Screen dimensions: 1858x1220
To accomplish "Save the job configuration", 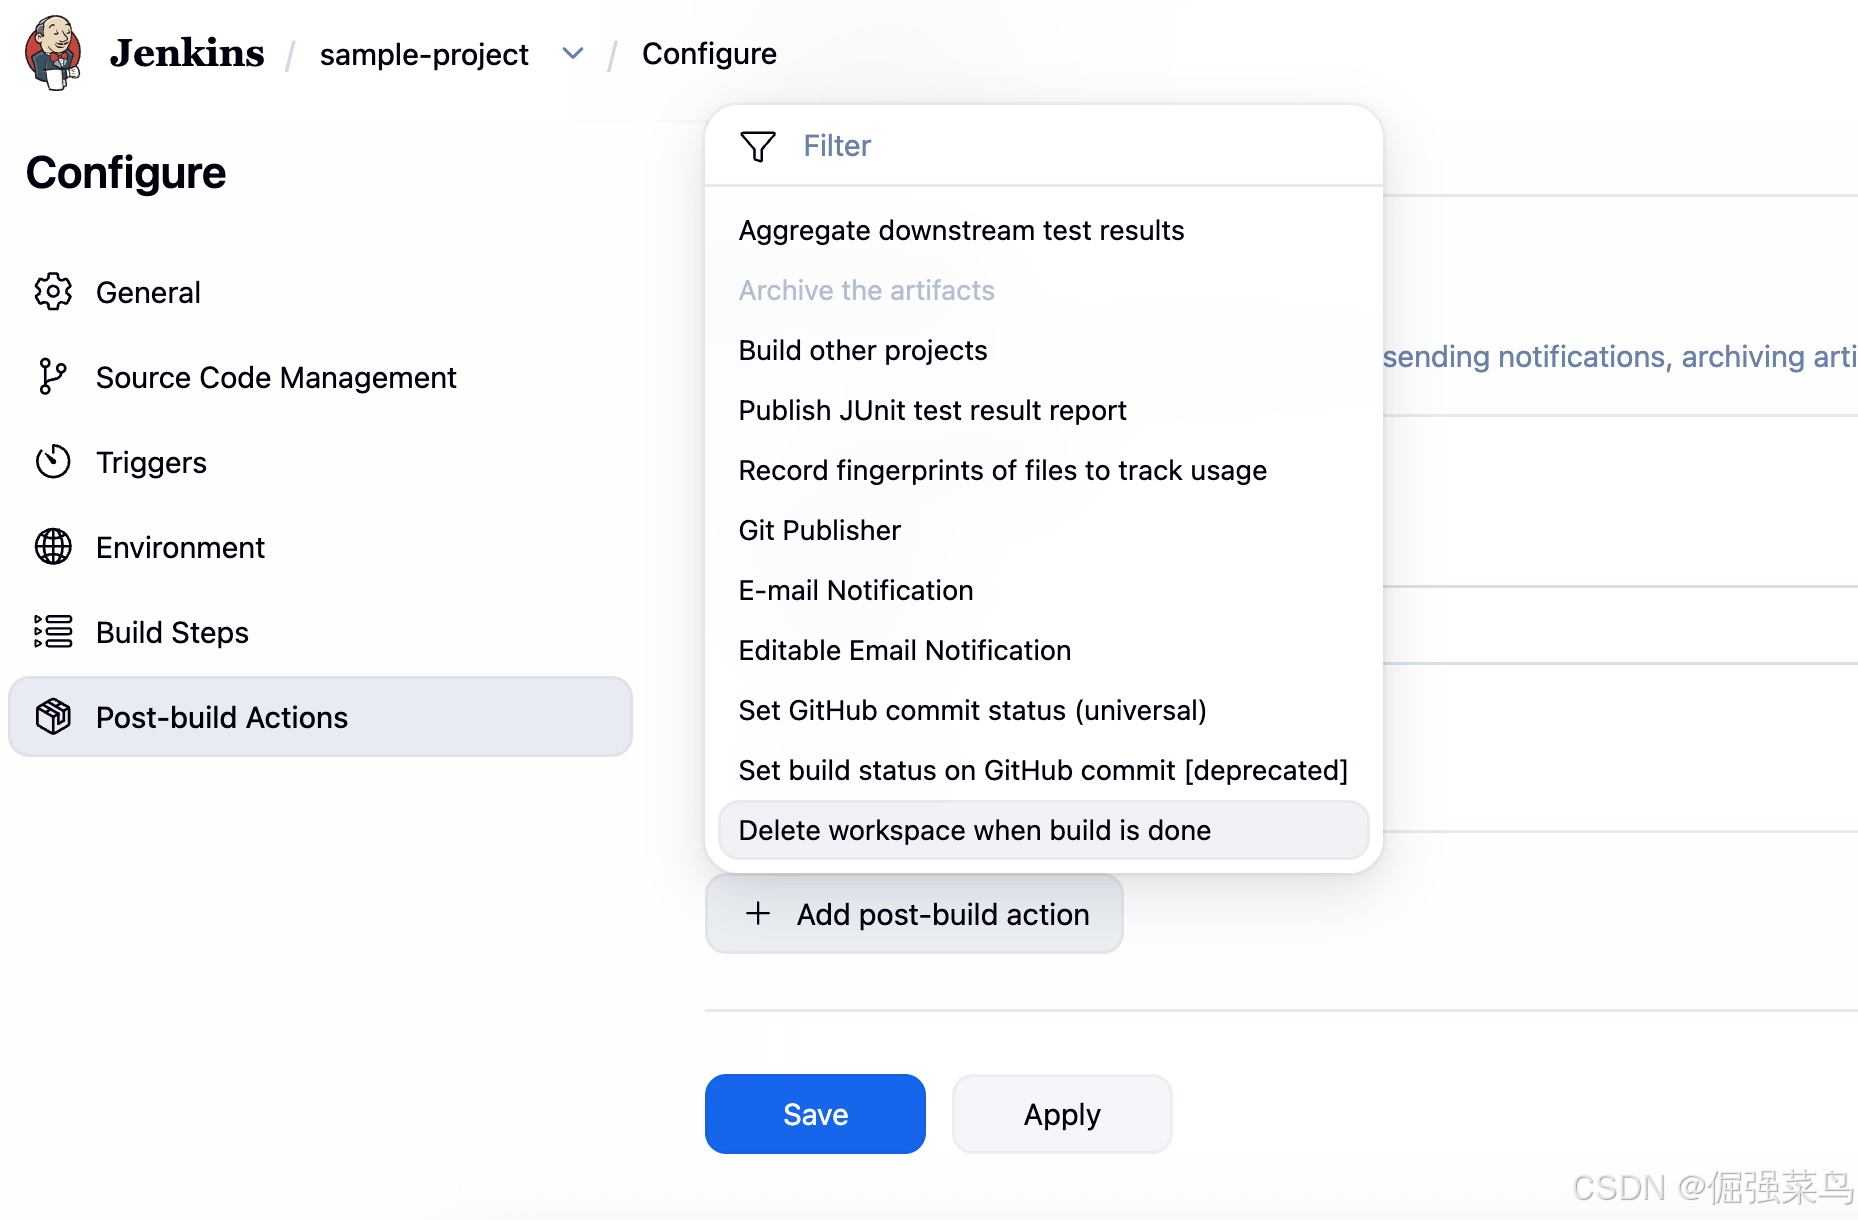I will point(815,1114).
